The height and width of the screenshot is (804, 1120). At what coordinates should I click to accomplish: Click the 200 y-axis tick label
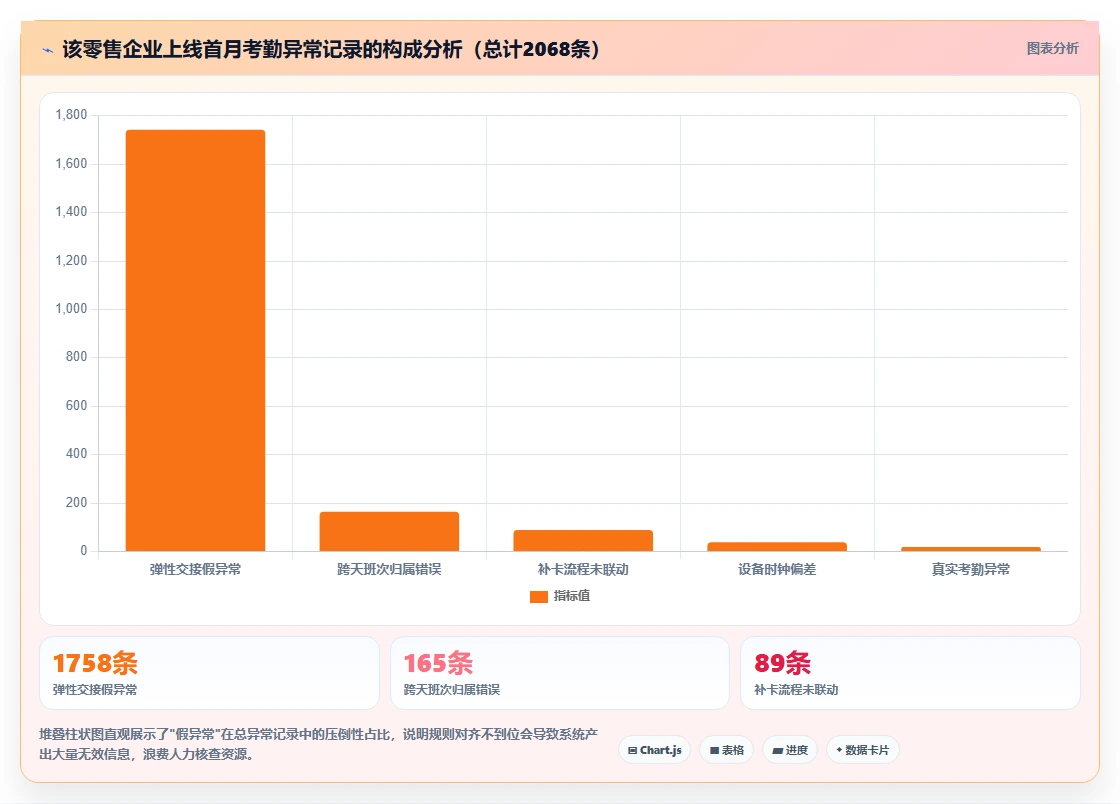click(76, 503)
